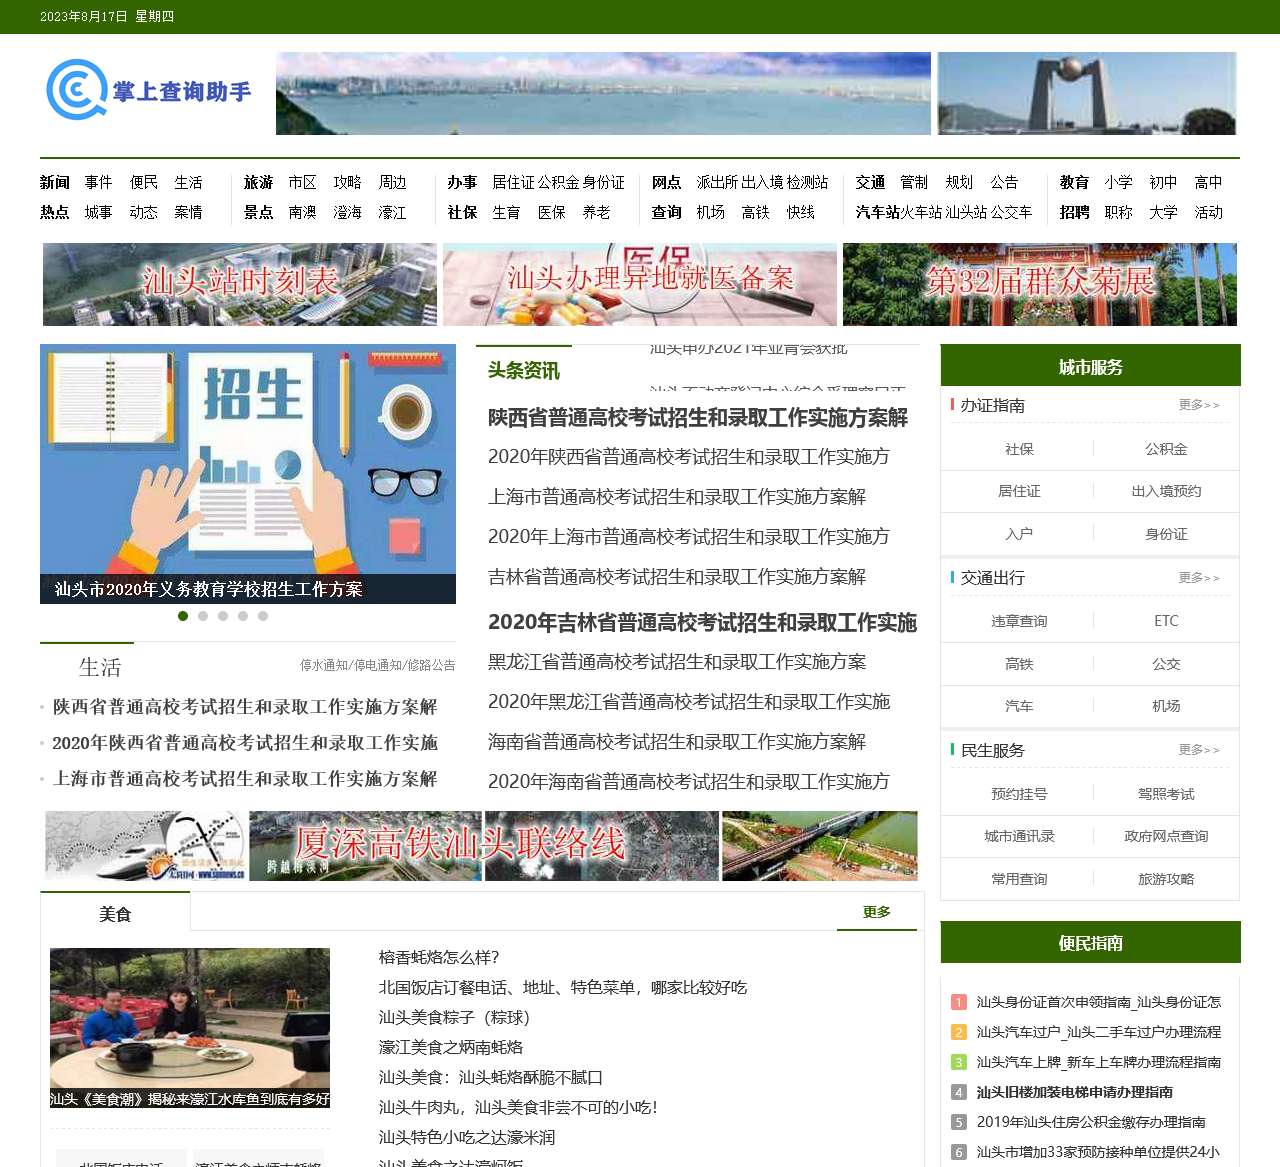
Task: Select the second carousel indicator dot
Action: pos(203,616)
